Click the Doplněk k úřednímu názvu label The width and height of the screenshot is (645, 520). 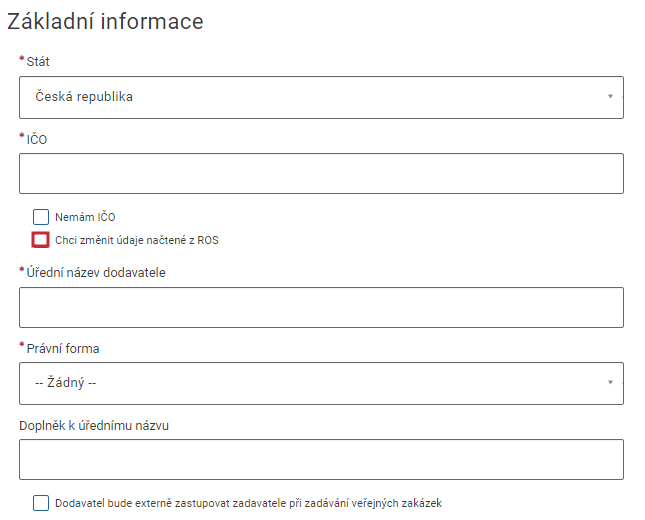(94, 425)
